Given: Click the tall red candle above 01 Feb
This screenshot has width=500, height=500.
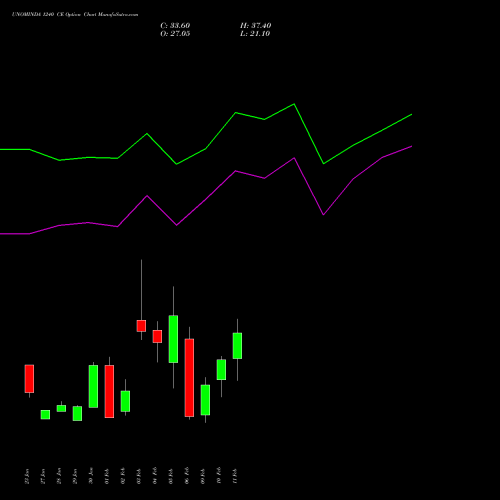Looking at the screenshot, I should pos(109,391).
